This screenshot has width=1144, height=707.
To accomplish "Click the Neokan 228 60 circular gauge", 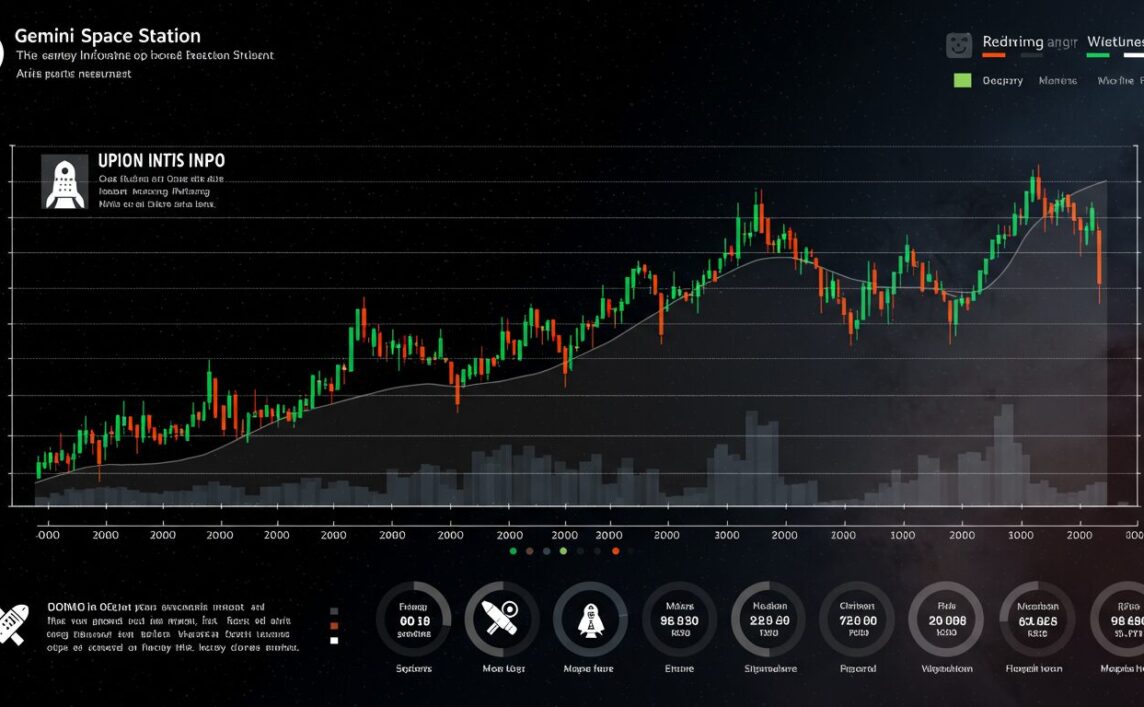I will tap(768, 619).
